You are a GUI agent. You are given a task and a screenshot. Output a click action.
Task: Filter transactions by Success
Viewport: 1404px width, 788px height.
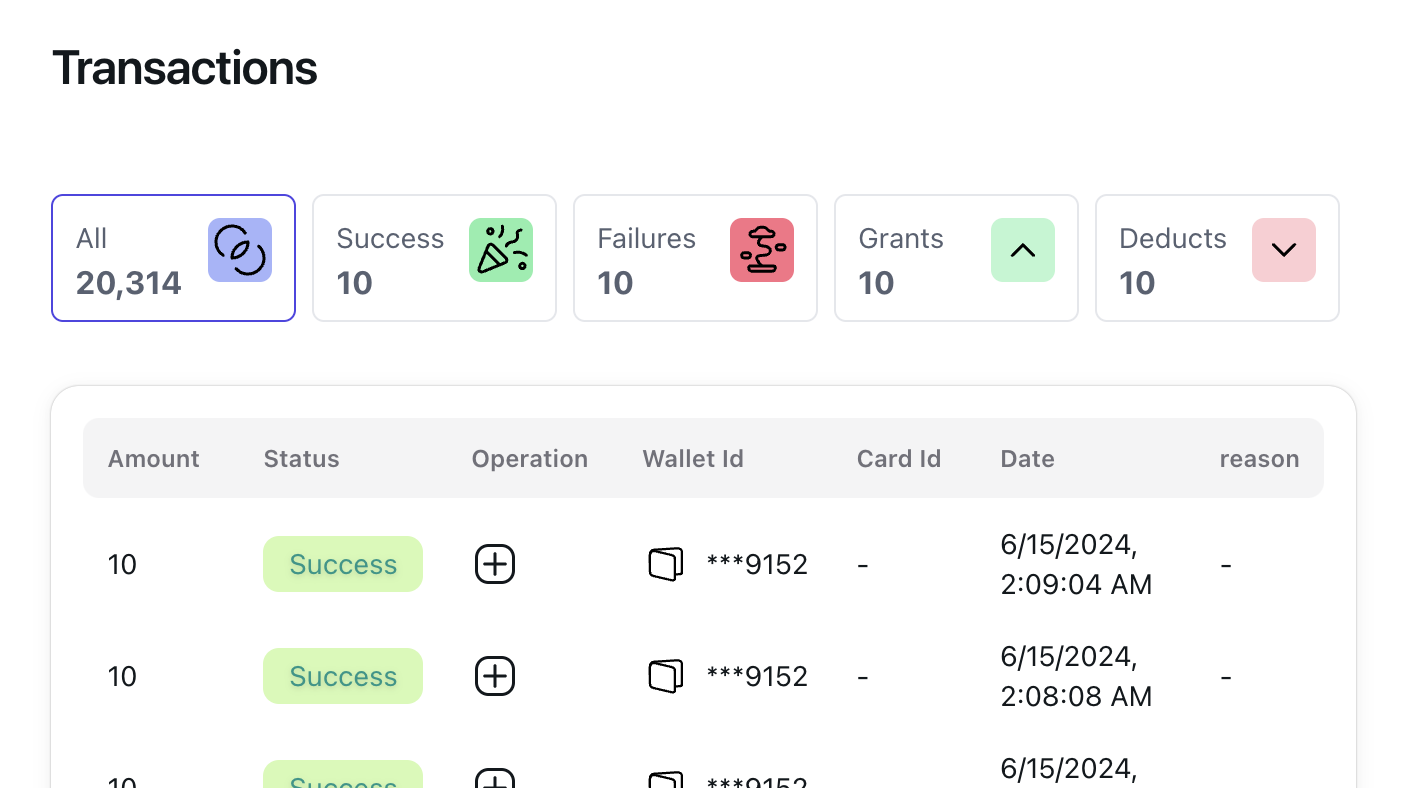pos(434,258)
